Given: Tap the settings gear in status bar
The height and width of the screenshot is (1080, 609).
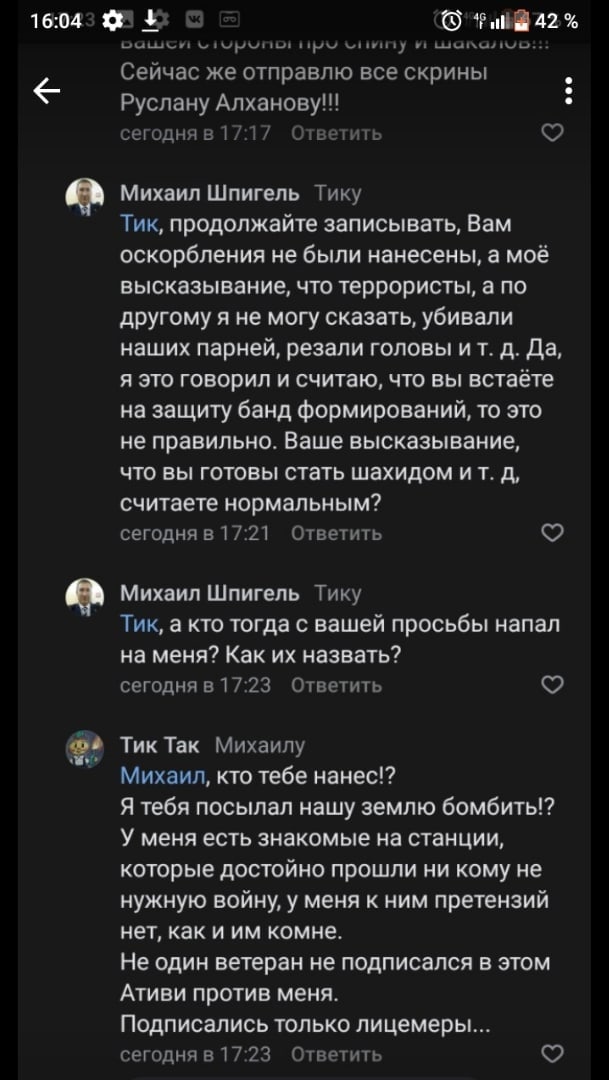Looking at the screenshot, I should (x=114, y=21).
